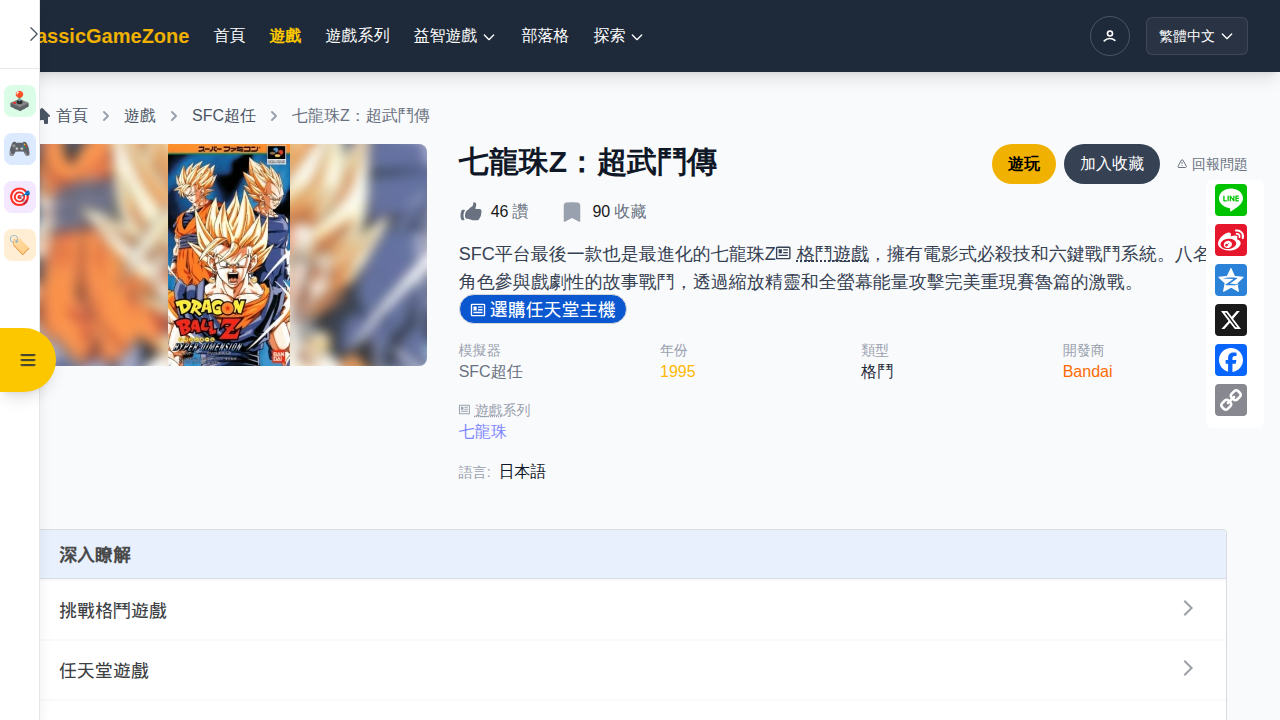The image size is (1280, 720).
Task: Click the 七龍珠 series link
Action: [x=483, y=432]
